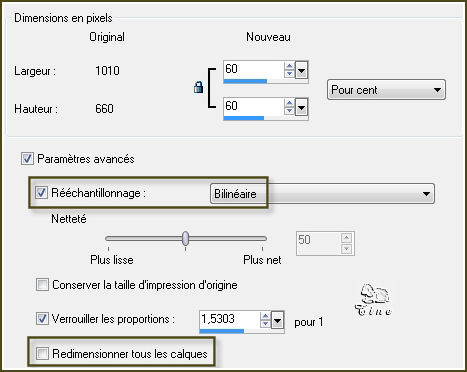The image size is (467, 372).
Task: Uncheck Verrouiller les proportions checkbox
Action: click(42, 319)
